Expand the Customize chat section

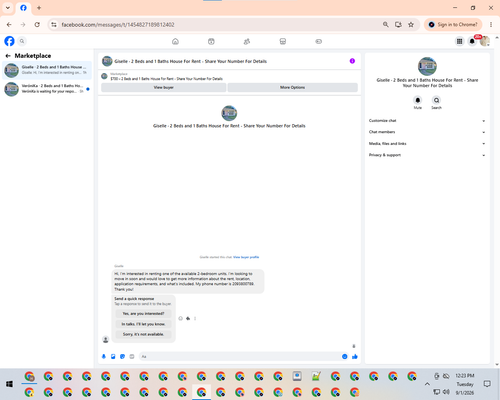tap(427, 121)
